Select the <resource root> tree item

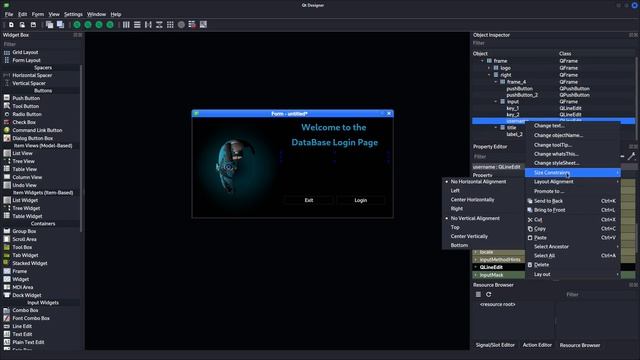click(498, 304)
